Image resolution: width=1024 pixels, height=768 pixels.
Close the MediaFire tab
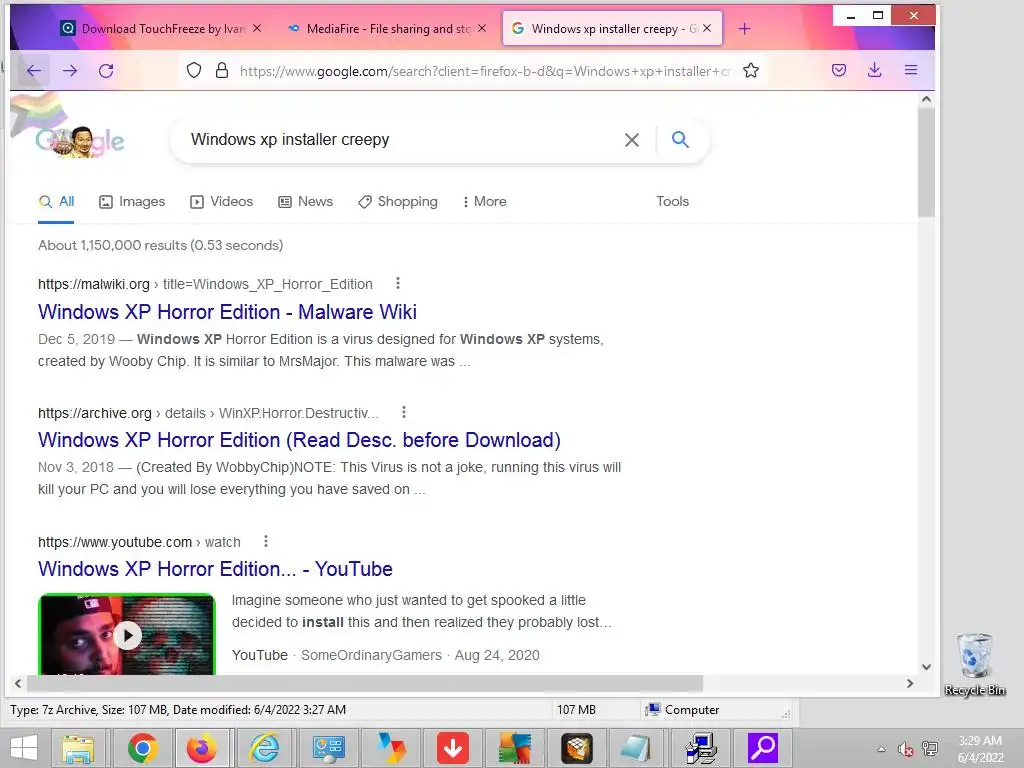point(482,28)
